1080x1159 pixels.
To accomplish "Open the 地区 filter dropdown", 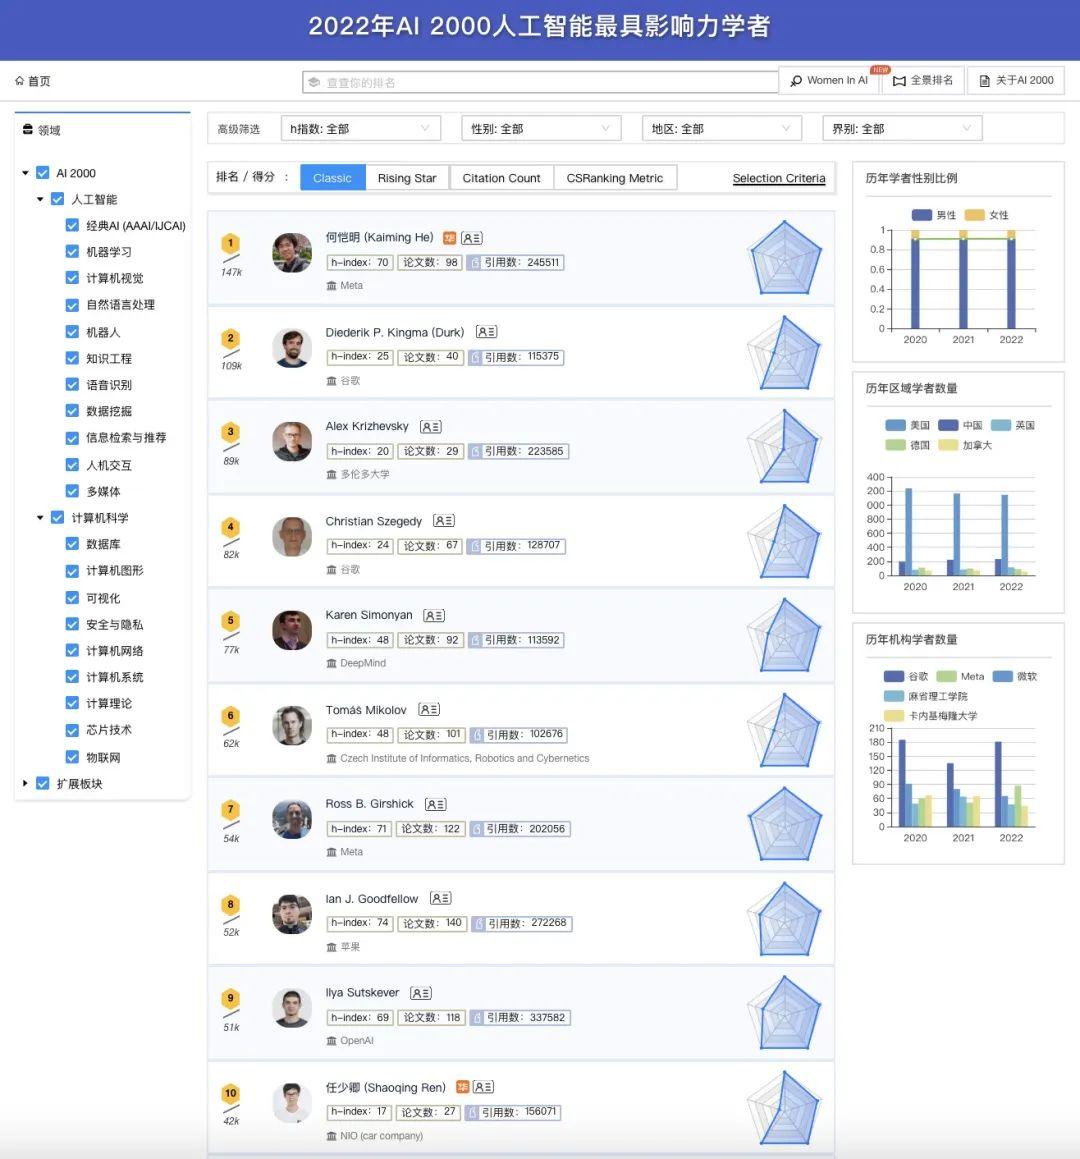I will pyautogui.click(x=720, y=128).
